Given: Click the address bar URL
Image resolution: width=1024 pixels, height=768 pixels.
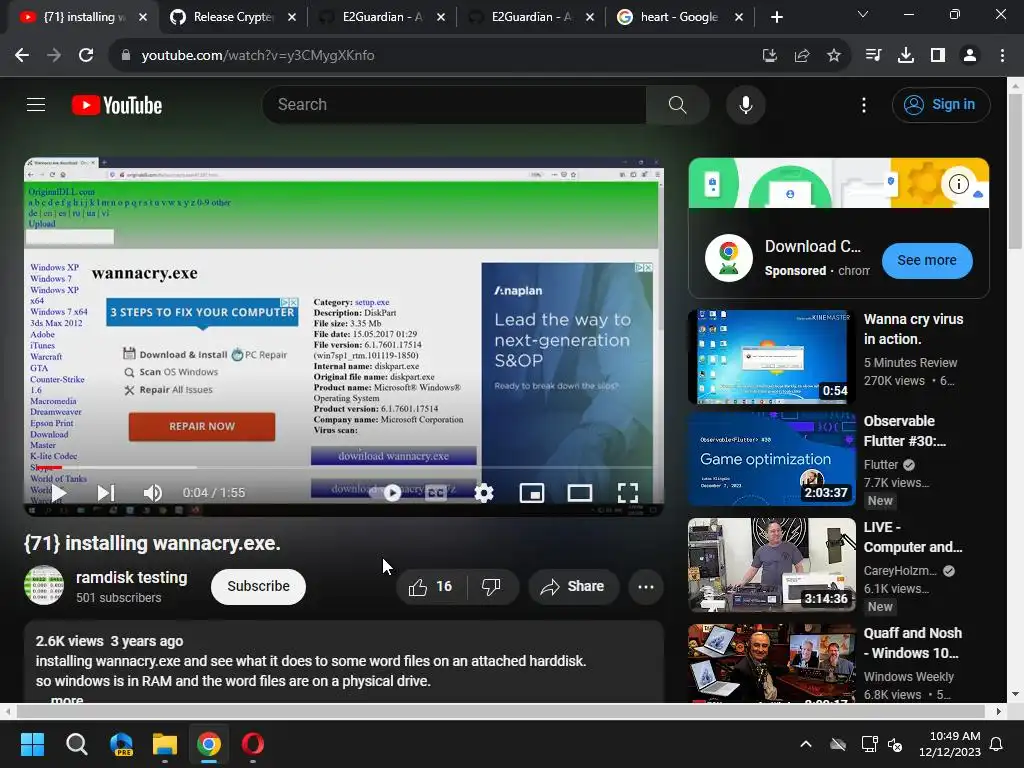Looking at the screenshot, I should tap(258, 56).
